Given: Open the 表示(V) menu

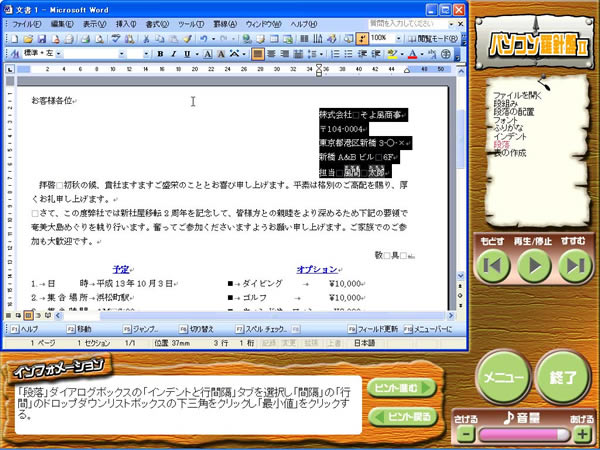Looking at the screenshot, I should click(x=95, y=24).
